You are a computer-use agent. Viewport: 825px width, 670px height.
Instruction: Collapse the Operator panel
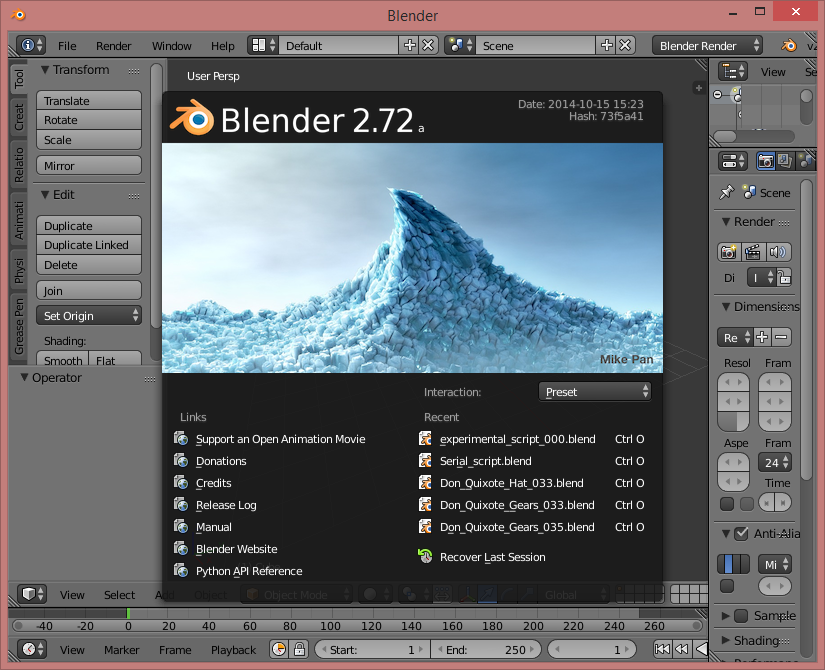click(x=24, y=377)
